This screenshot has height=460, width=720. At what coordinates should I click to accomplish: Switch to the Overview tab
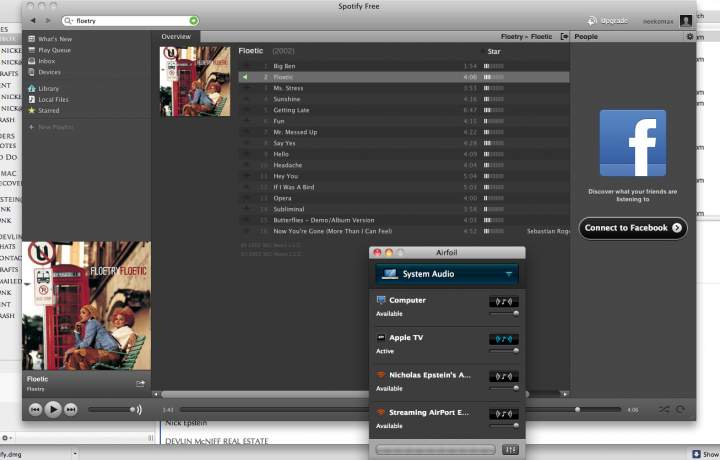[176, 36]
